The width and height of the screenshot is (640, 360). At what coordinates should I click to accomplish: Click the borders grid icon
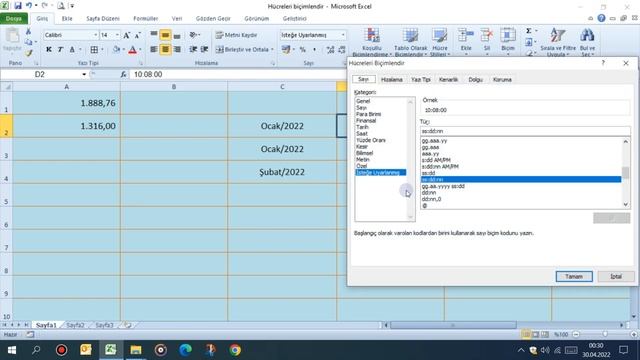pos(94,49)
